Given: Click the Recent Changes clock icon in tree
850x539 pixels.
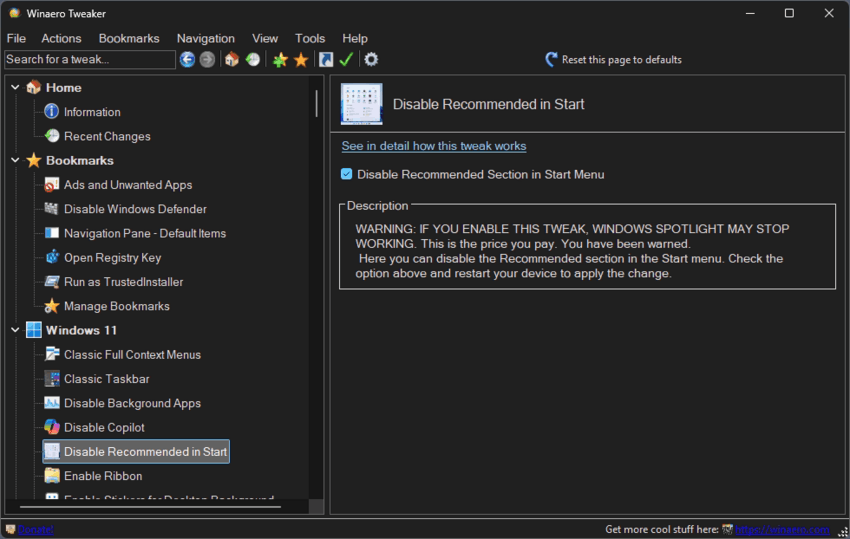Looking at the screenshot, I should 51,136.
